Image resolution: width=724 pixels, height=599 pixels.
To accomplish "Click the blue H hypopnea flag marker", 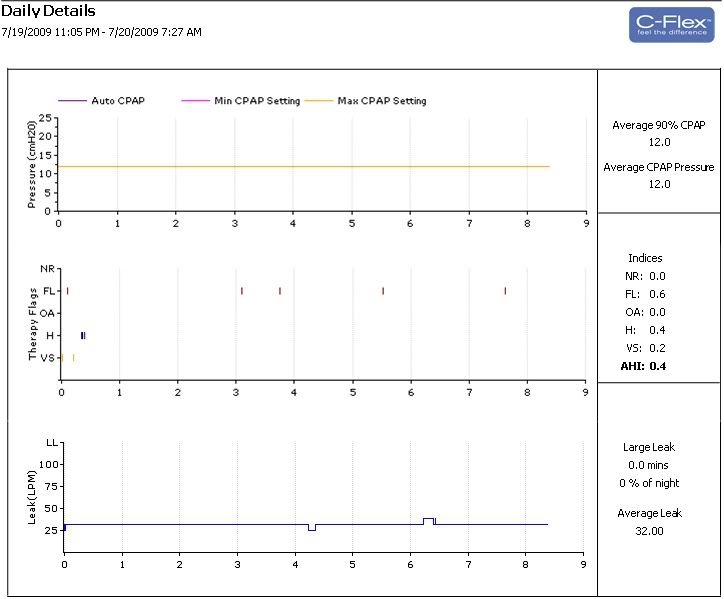I will tap(83, 336).
